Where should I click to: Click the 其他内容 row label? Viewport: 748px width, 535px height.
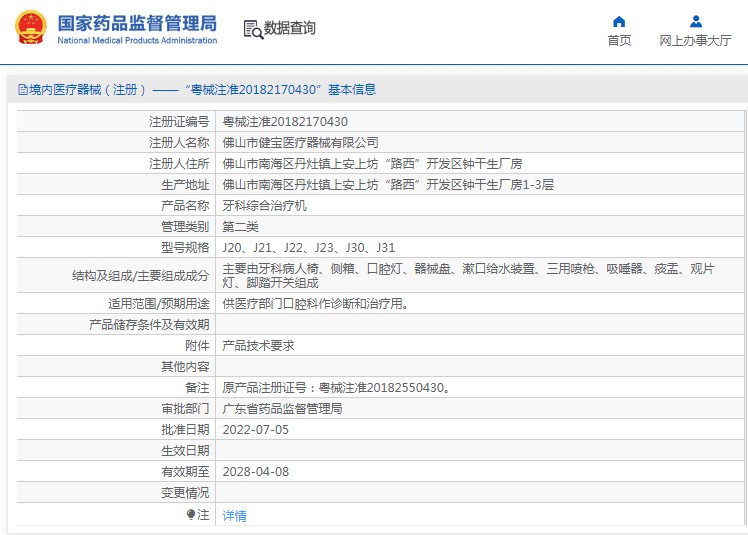pyautogui.click(x=185, y=367)
